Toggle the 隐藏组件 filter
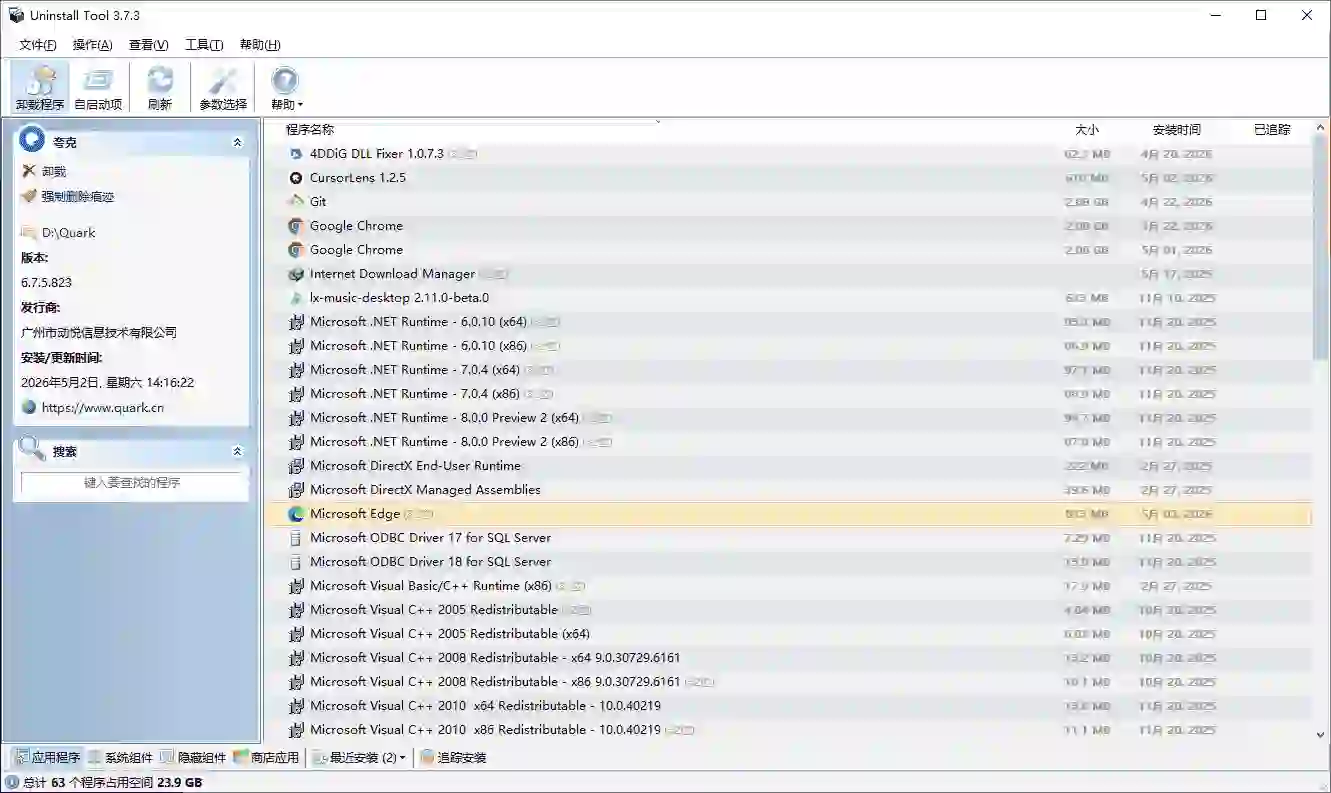This screenshot has width=1331, height=793. pyautogui.click(x=193, y=758)
